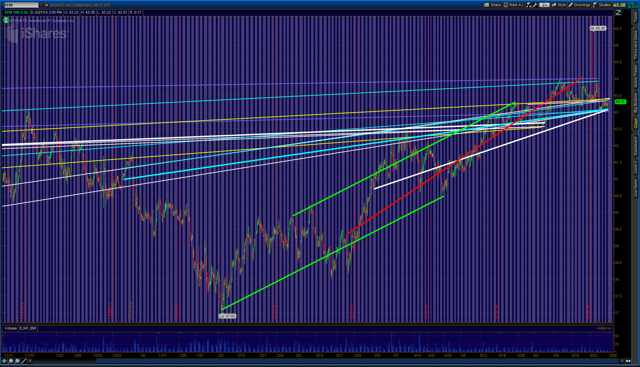Click the pan crosshair icon at bottom left

pos(5,361)
